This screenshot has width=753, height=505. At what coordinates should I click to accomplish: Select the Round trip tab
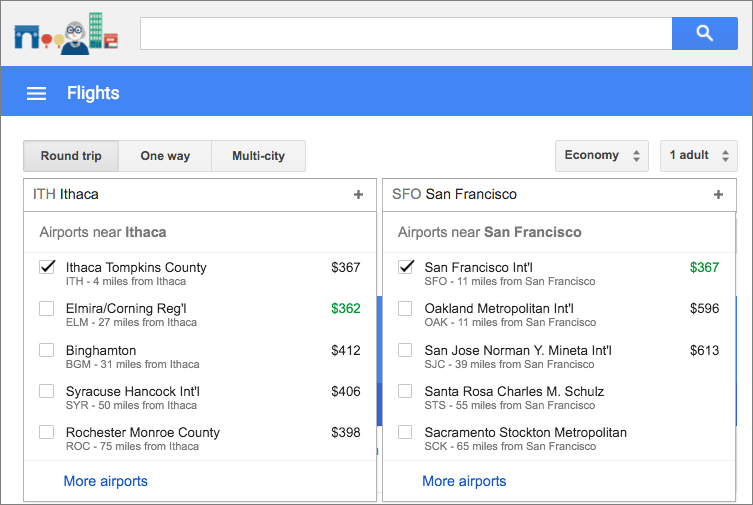pyautogui.click(x=71, y=156)
